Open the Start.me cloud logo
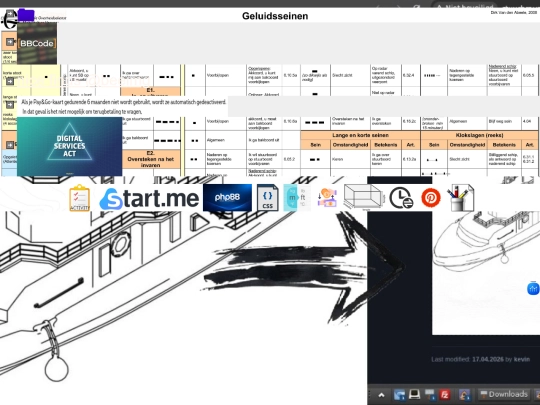This screenshot has width=540, height=405. (x=149, y=198)
